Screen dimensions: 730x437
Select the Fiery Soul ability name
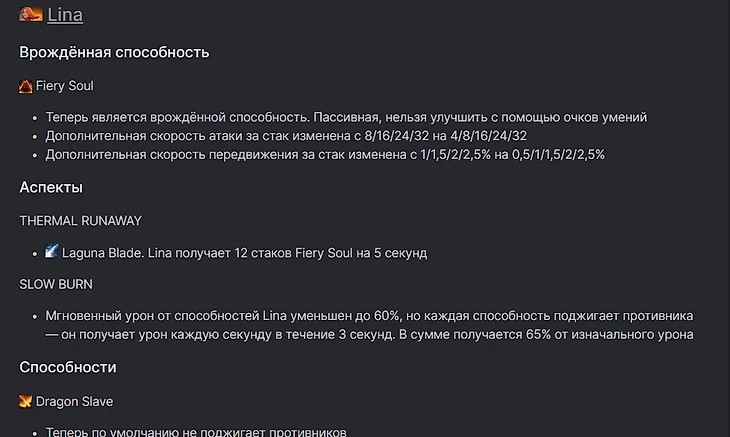65,86
